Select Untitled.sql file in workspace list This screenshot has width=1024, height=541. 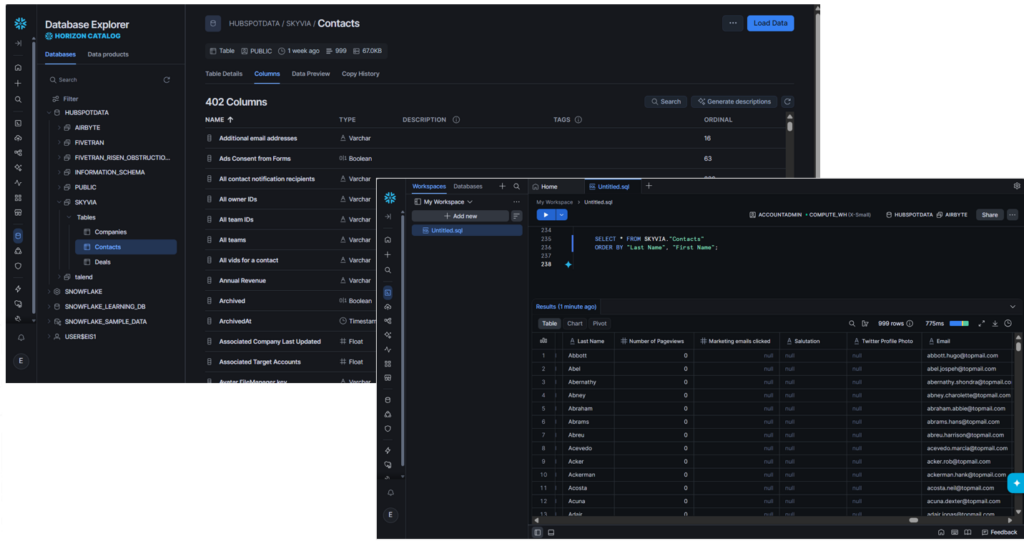click(x=466, y=231)
